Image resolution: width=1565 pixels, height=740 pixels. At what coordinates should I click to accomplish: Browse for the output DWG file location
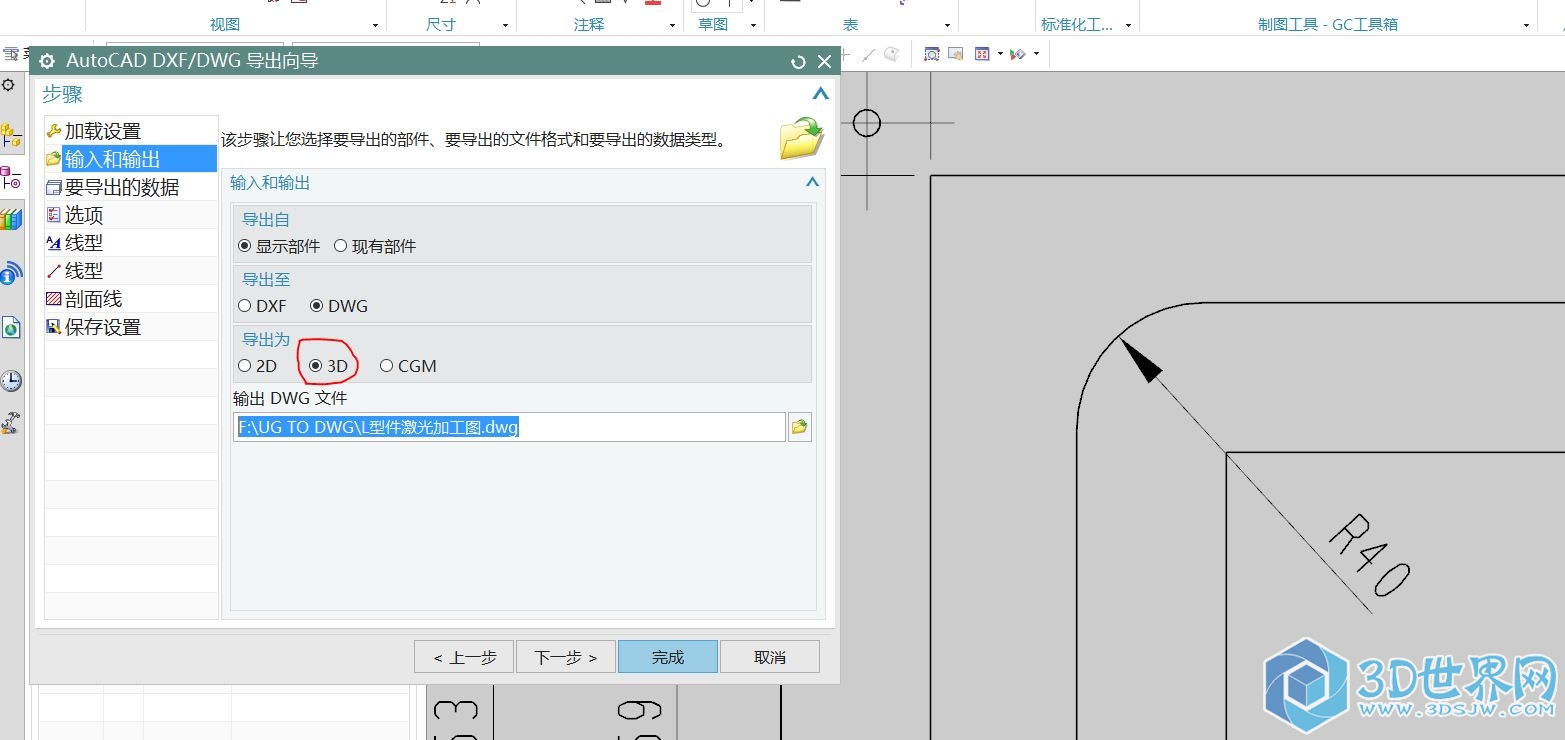tap(799, 427)
